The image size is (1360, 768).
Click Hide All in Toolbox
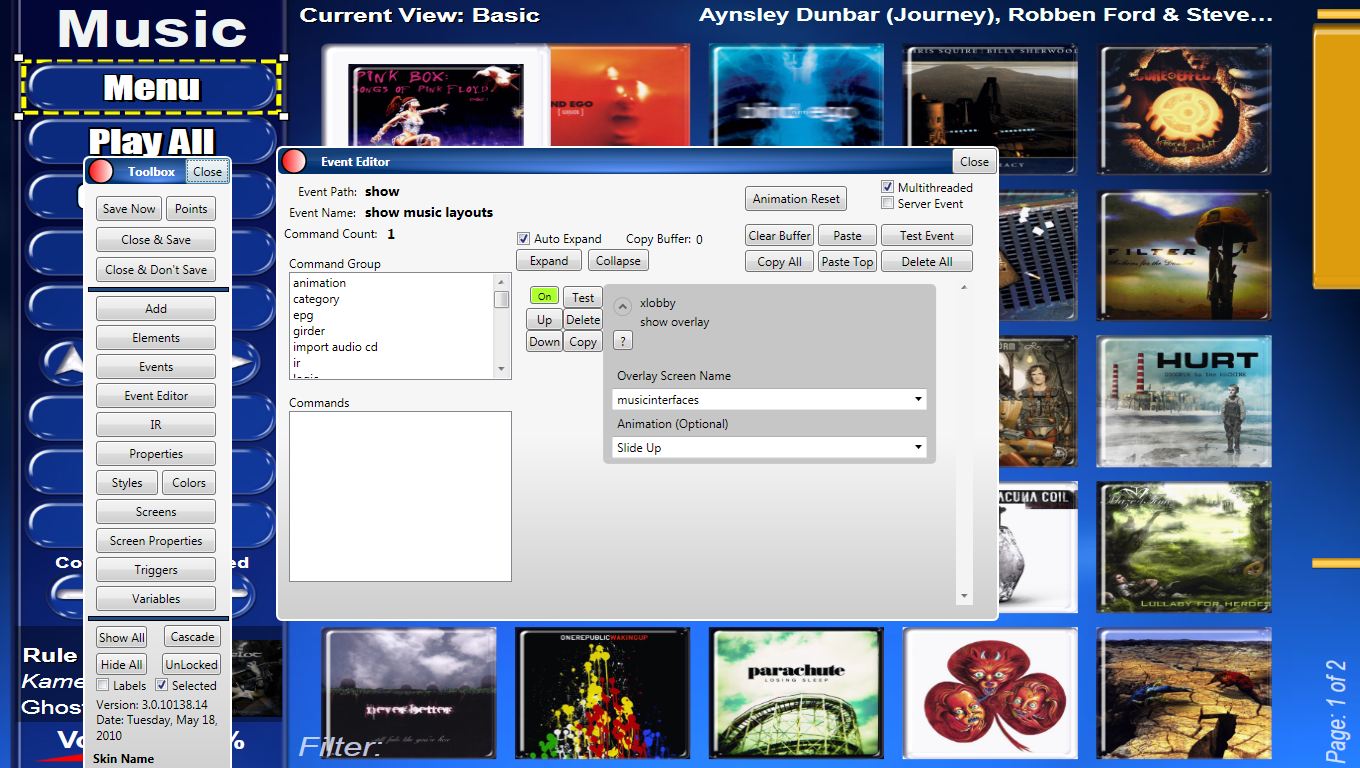pos(122,665)
